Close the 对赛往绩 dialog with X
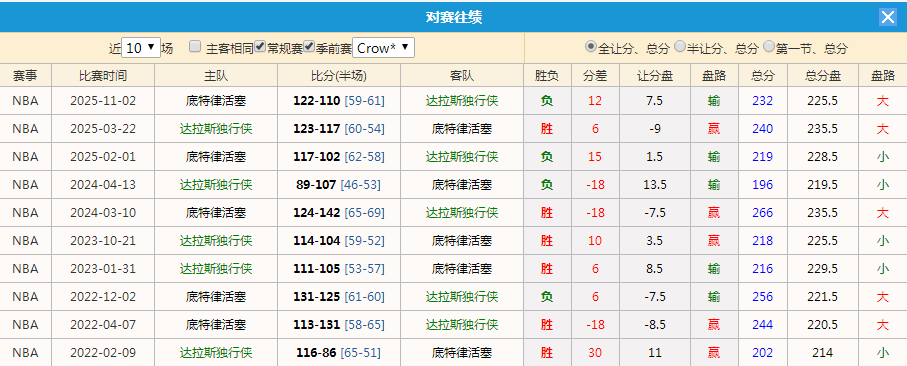This screenshot has width=907, height=366. click(x=887, y=17)
